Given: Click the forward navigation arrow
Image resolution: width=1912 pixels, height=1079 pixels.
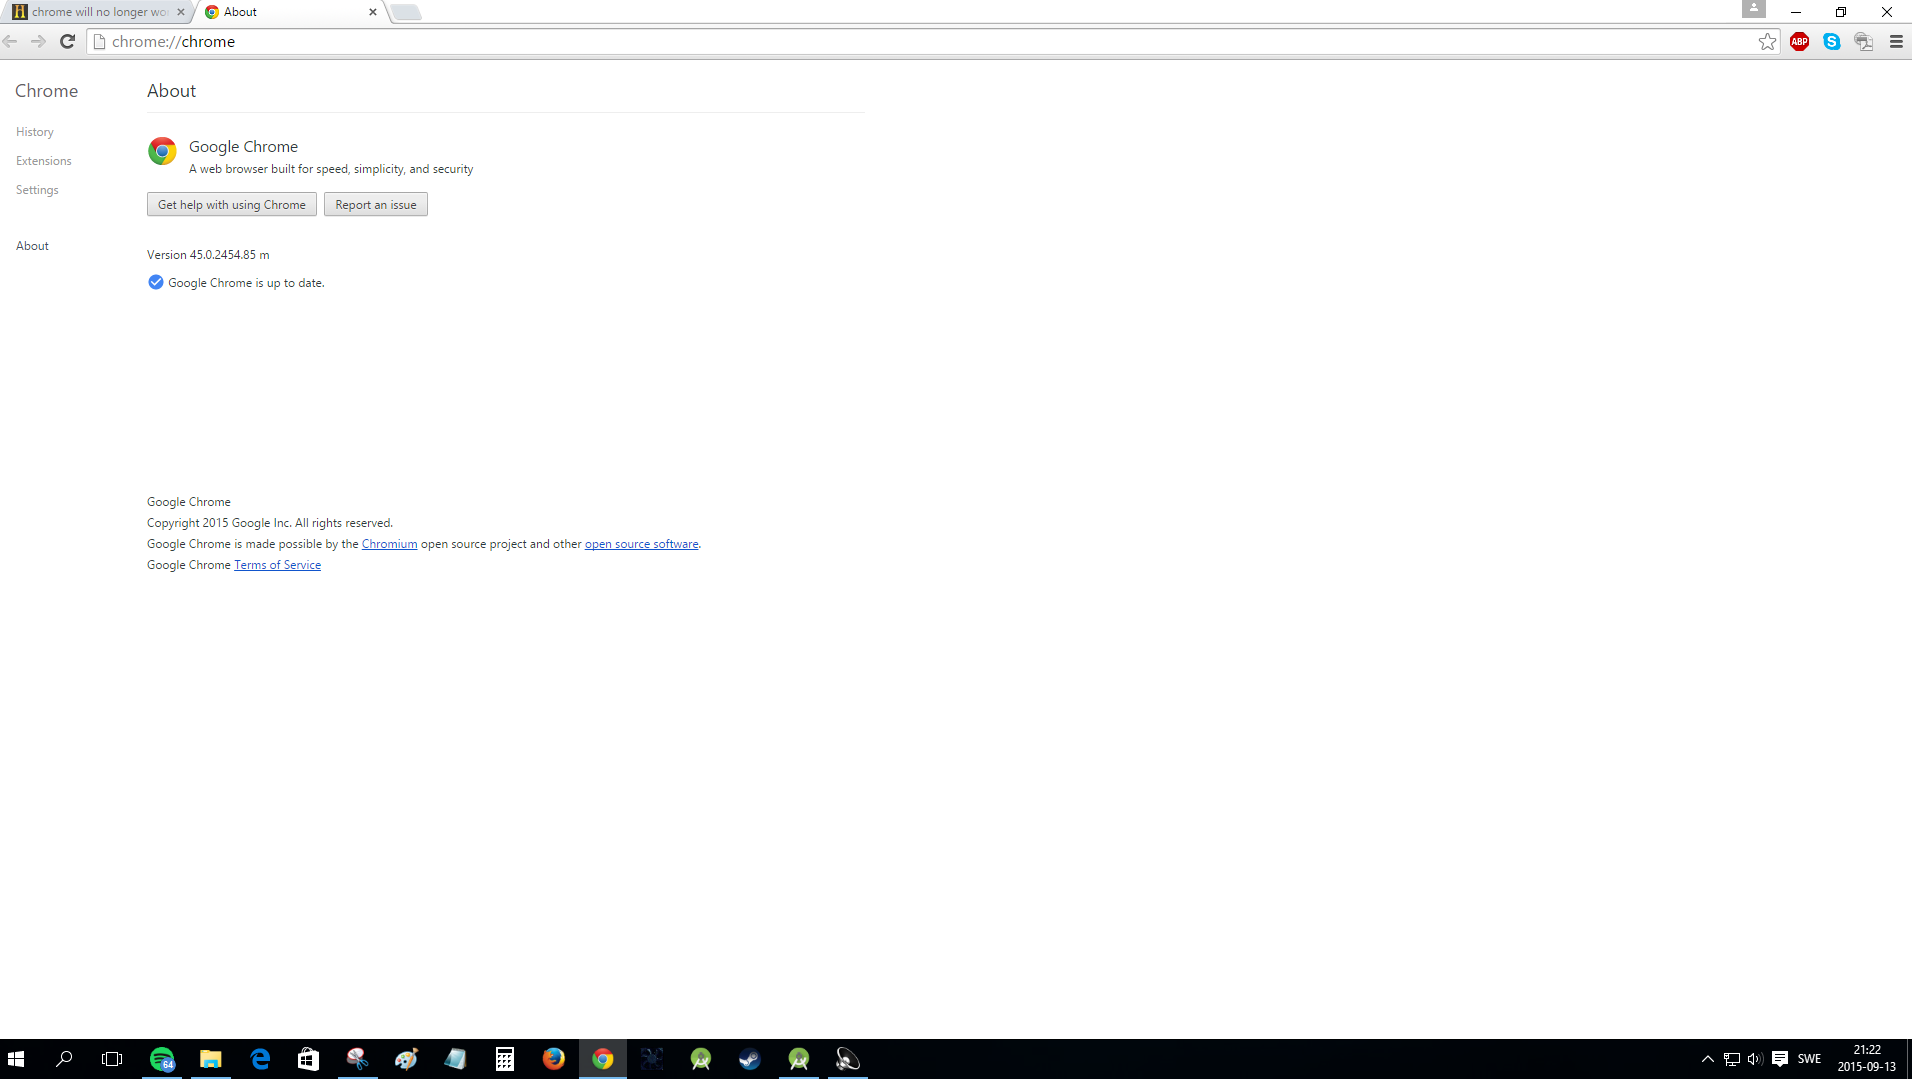Looking at the screenshot, I should 38,41.
